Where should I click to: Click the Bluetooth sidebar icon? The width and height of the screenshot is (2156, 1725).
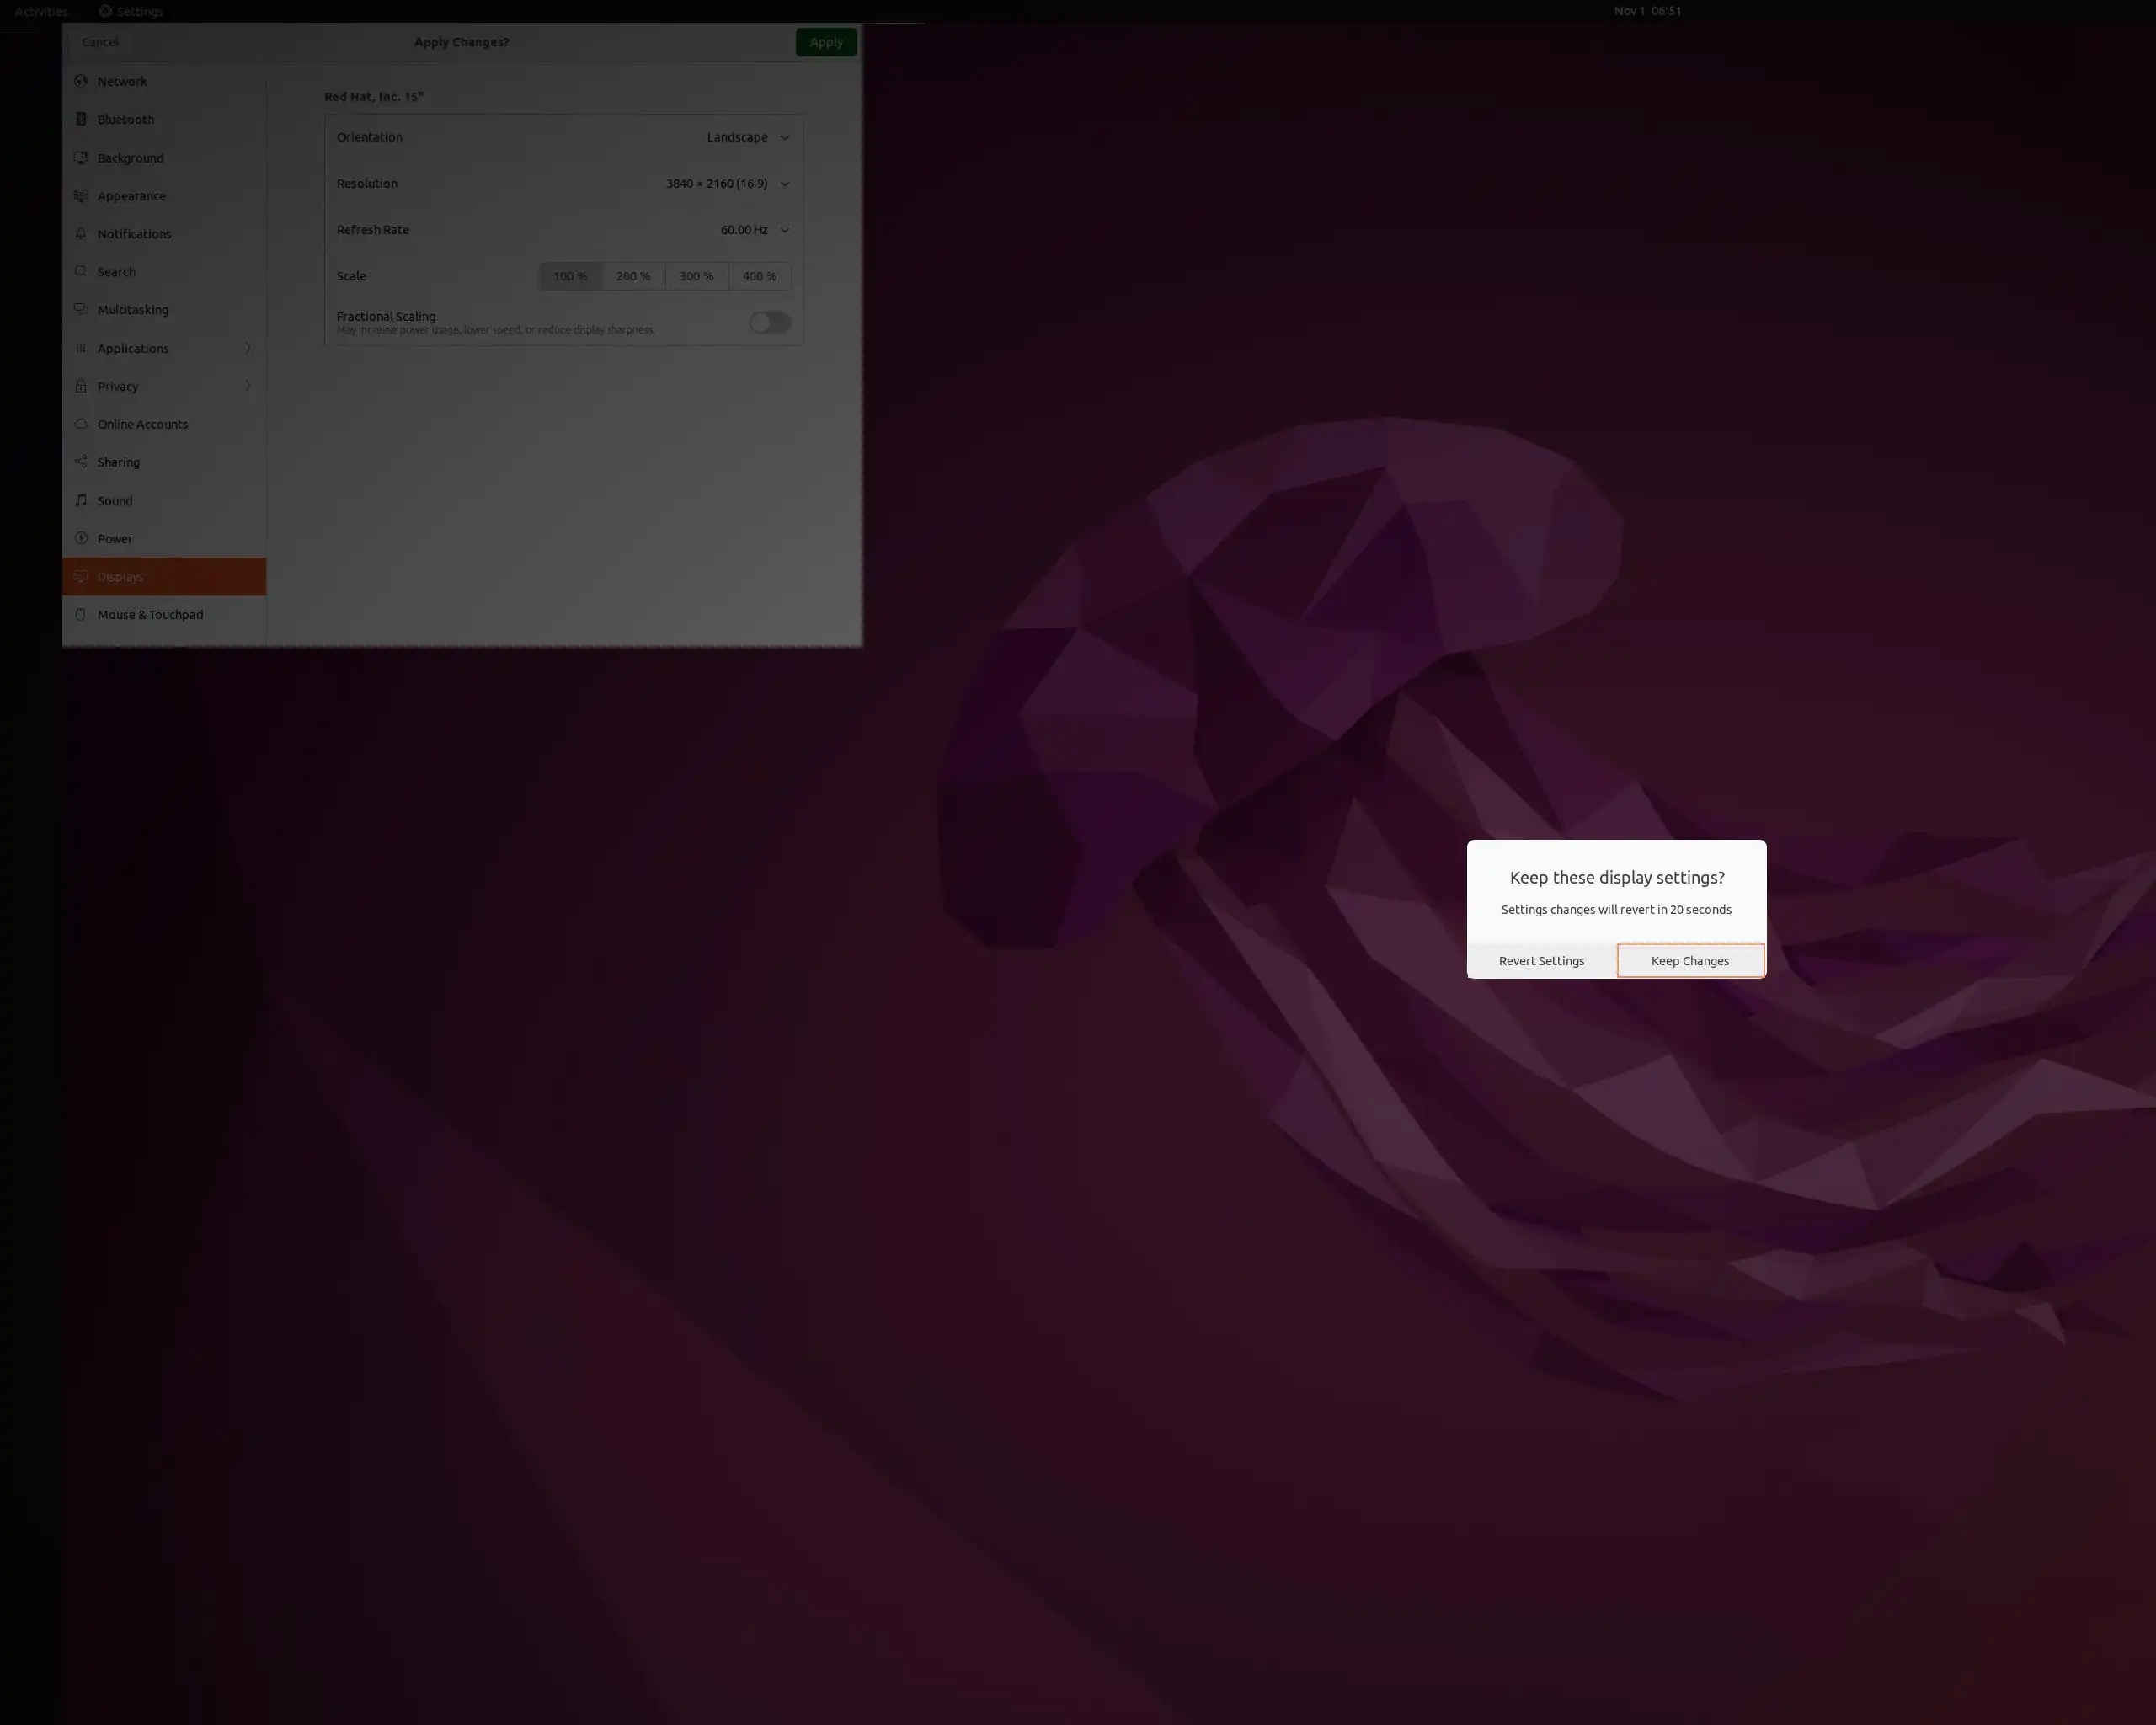click(x=81, y=119)
